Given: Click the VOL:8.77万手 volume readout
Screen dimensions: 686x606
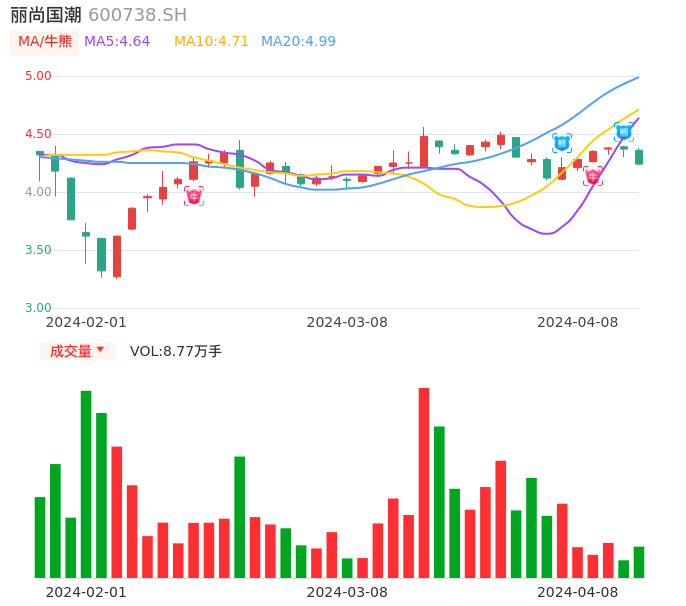Looking at the screenshot, I should click(176, 351).
